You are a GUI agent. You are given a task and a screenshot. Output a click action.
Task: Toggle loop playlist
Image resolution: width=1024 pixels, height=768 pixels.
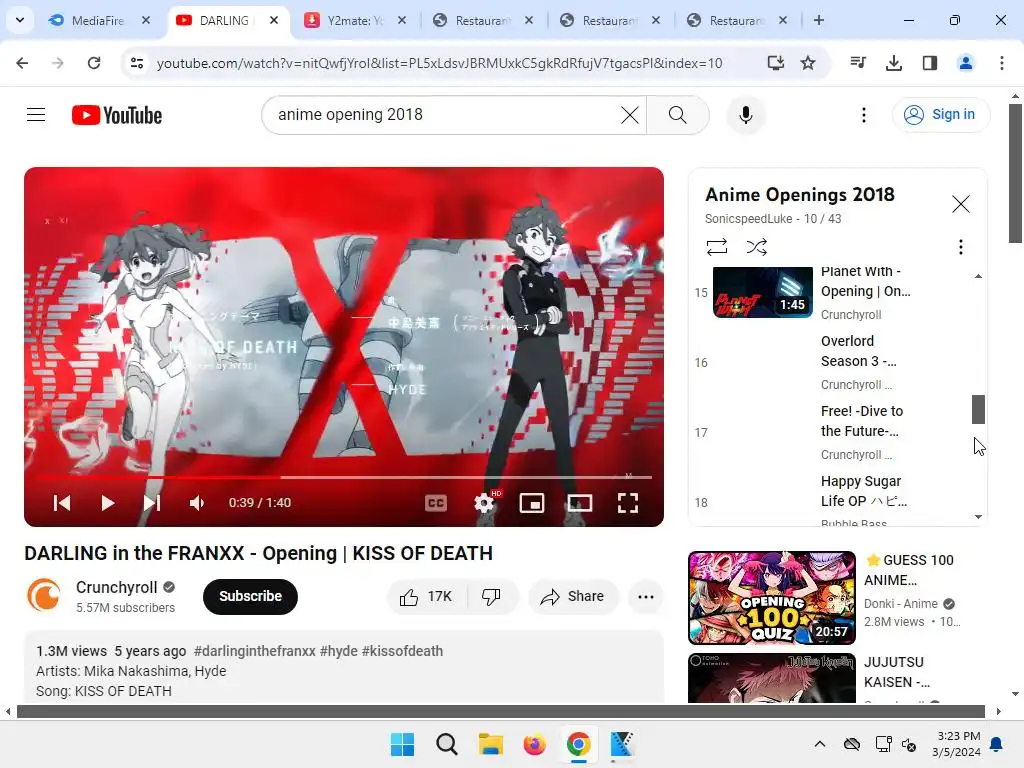(x=716, y=247)
